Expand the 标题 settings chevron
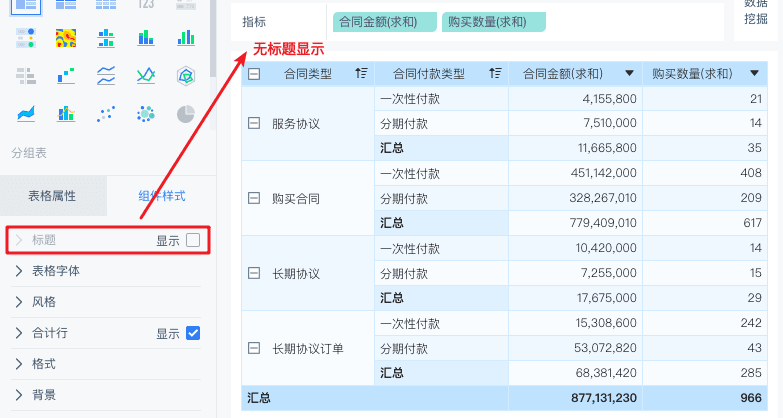Screen dimensions: 783x418 coord(18,240)
